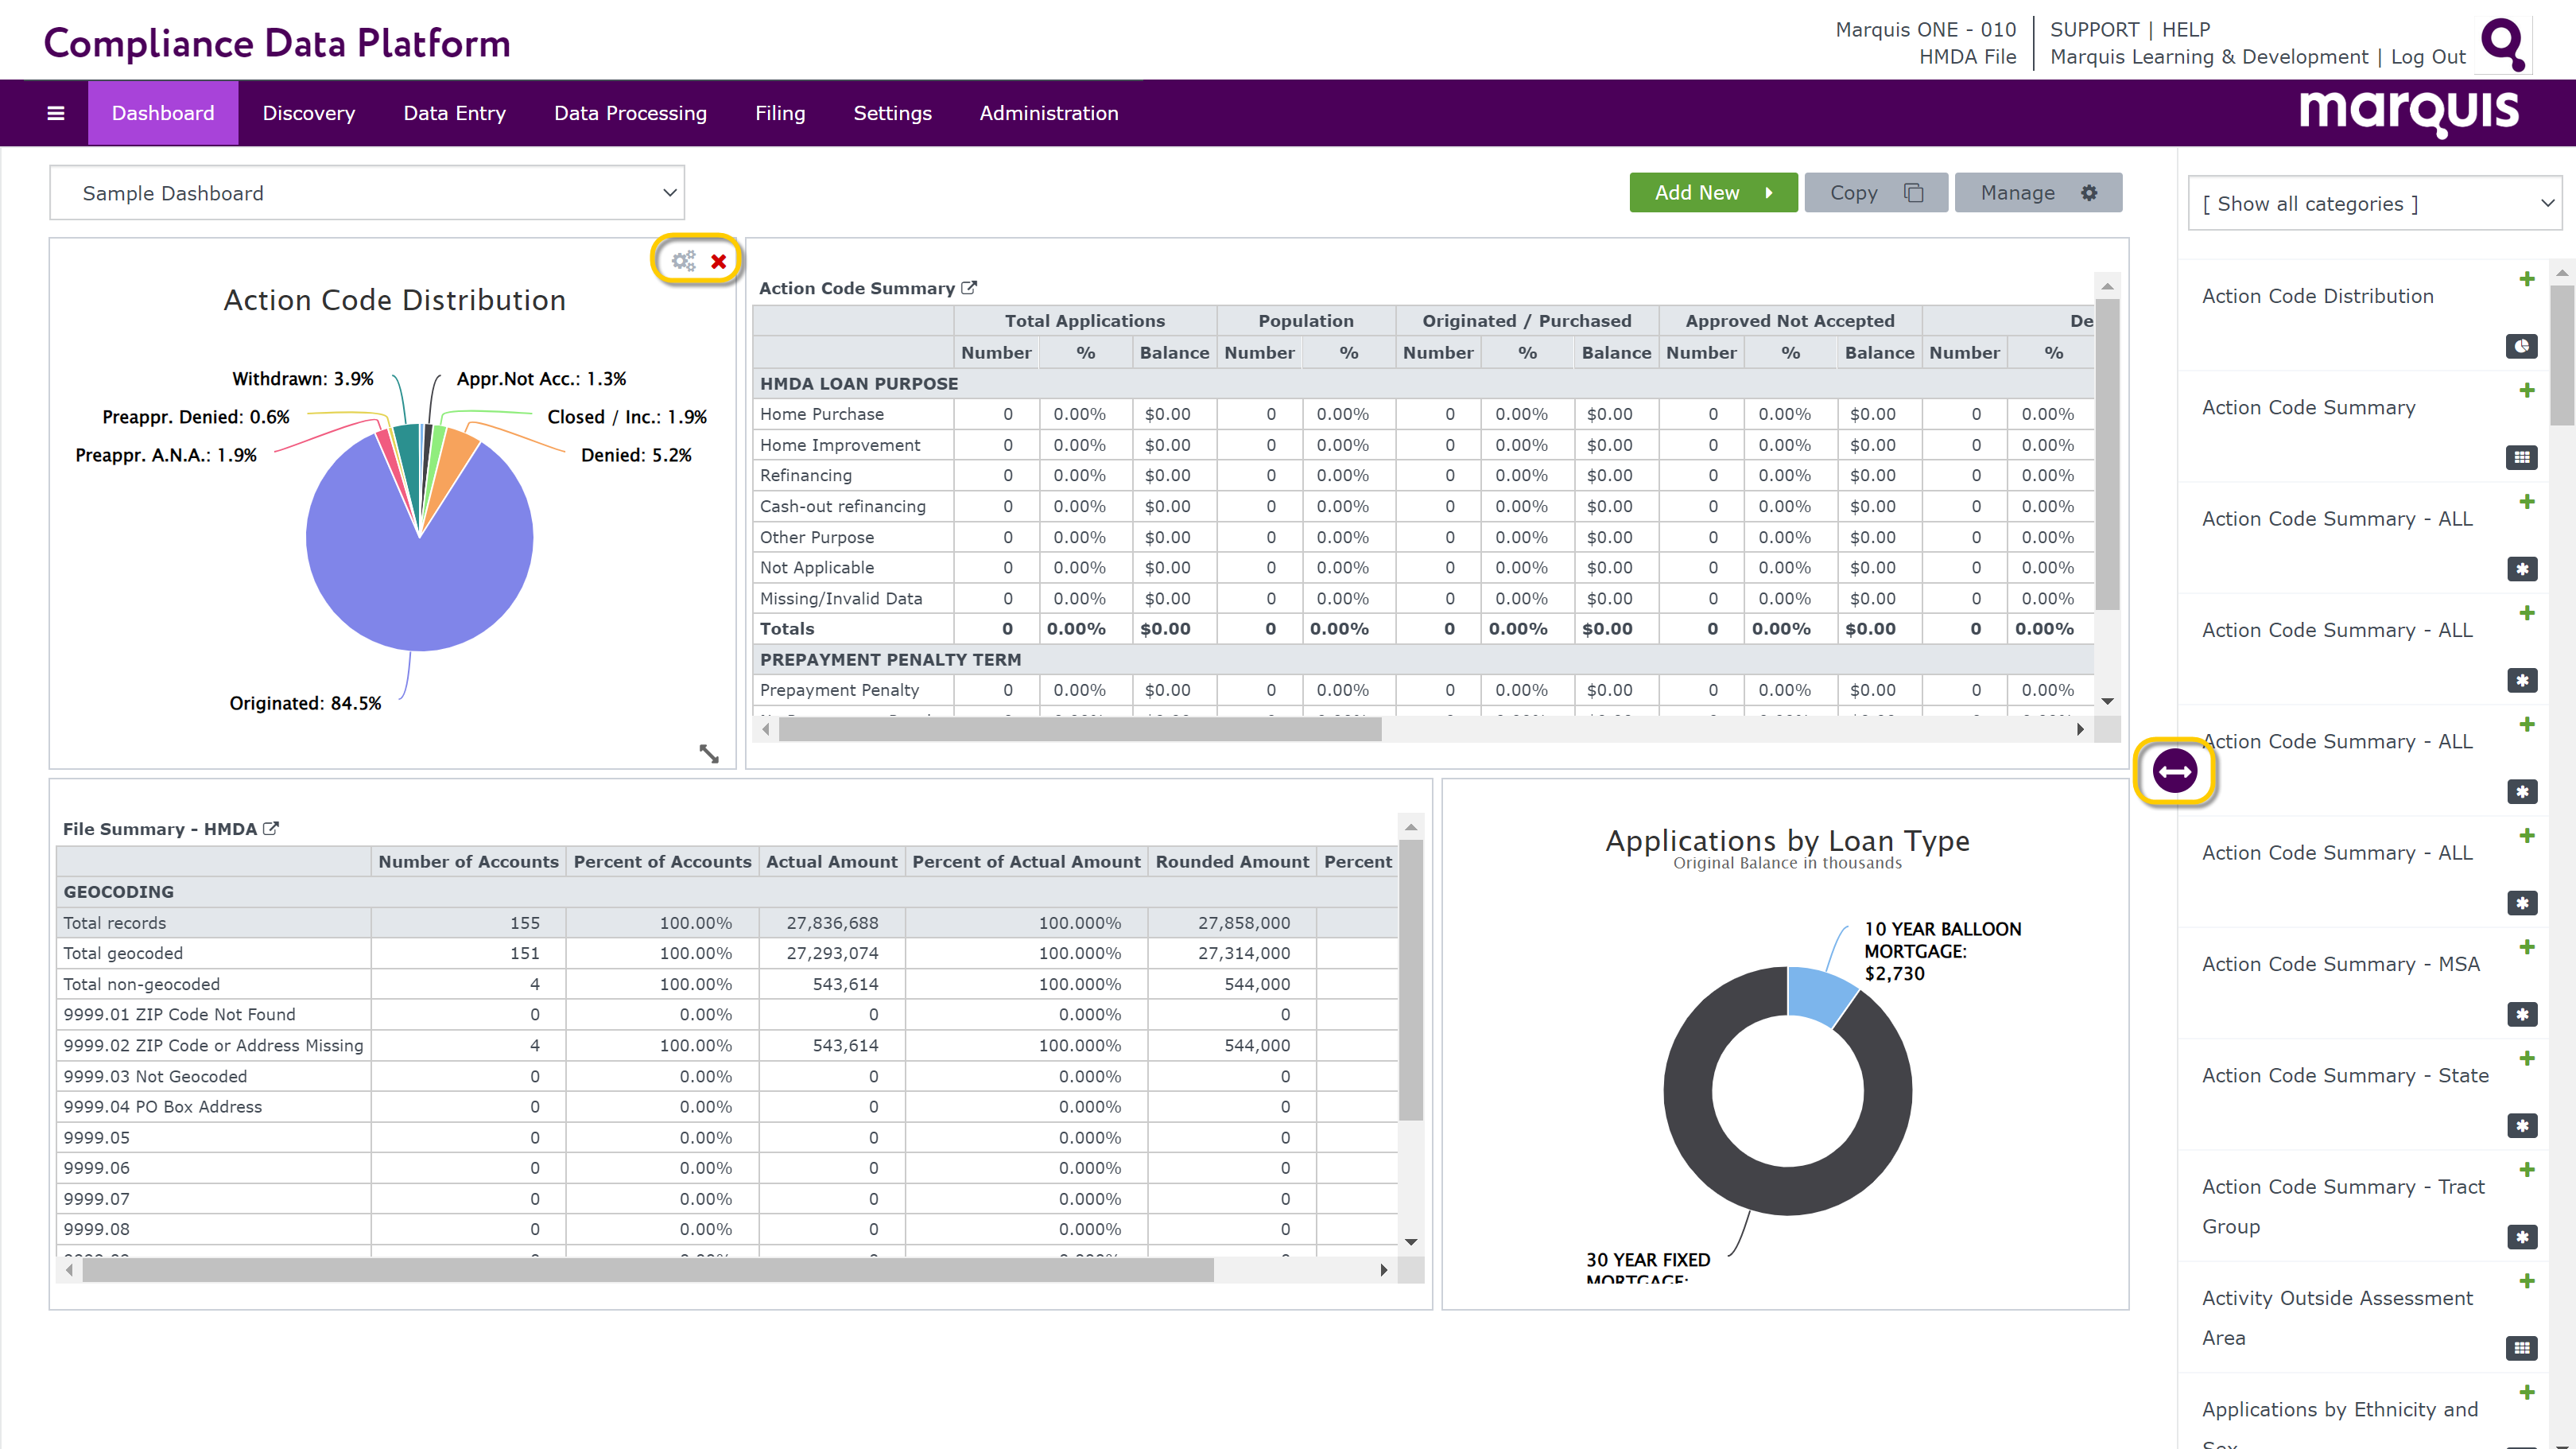
Task: Click 'Action Code Summary - MSA' list item
Action: coord(2341,964)
